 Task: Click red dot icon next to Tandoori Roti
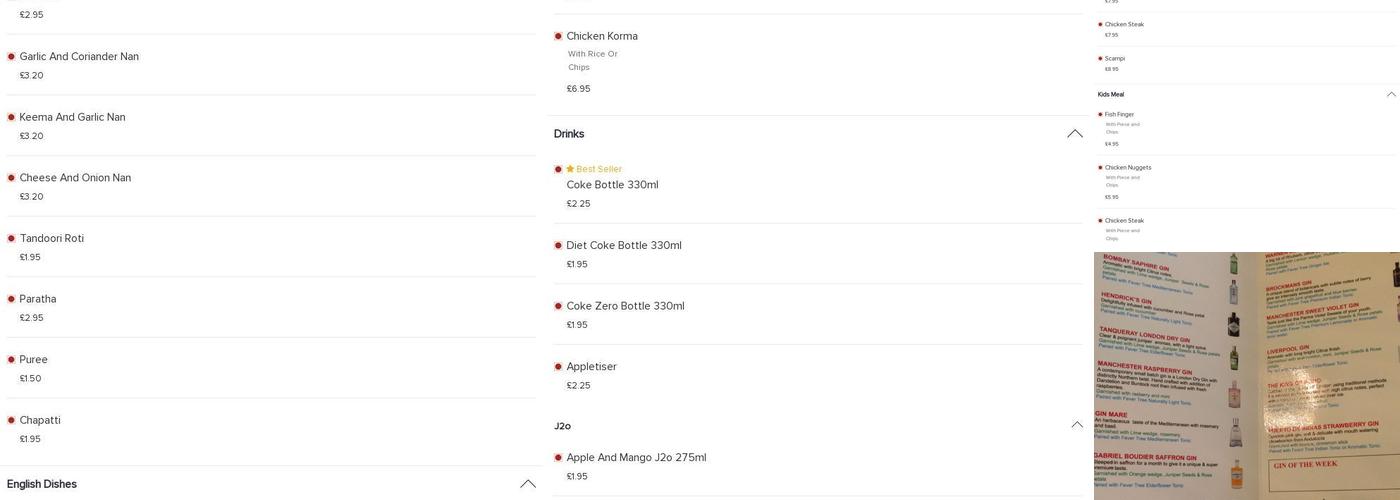click(x=11, y=239)
